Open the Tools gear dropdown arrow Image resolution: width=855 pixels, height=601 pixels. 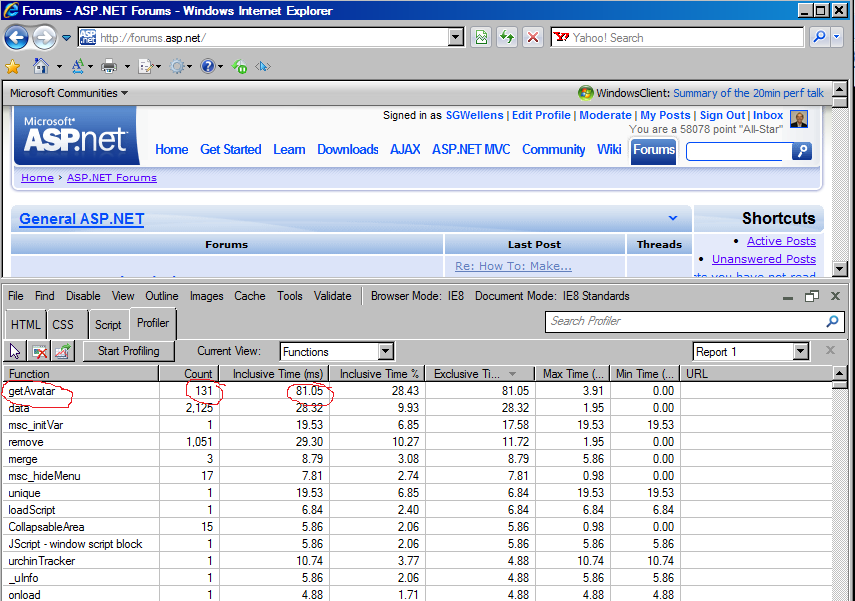(x=189, y=67)
